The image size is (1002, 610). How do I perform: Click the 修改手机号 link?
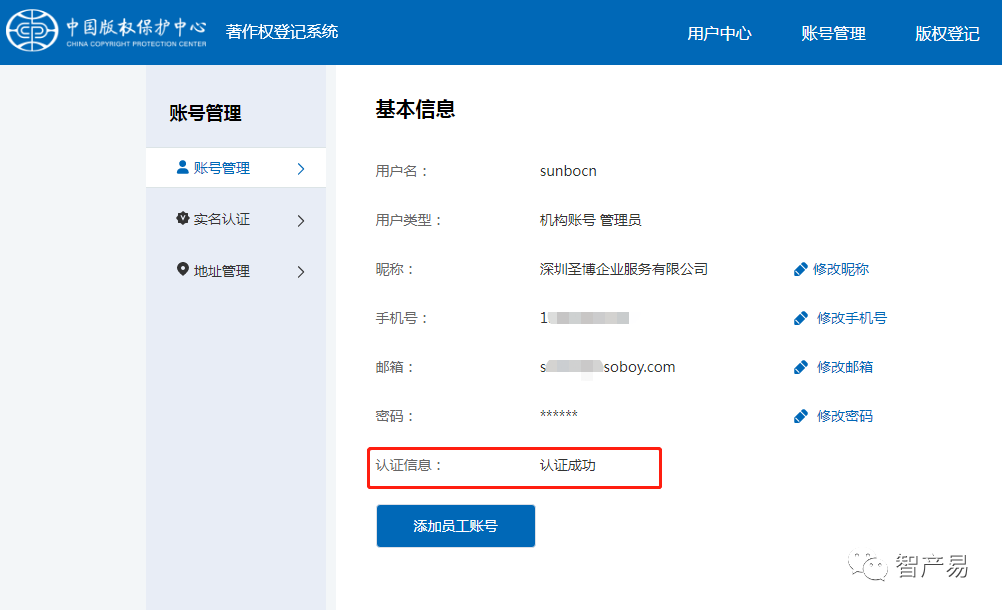852,318
